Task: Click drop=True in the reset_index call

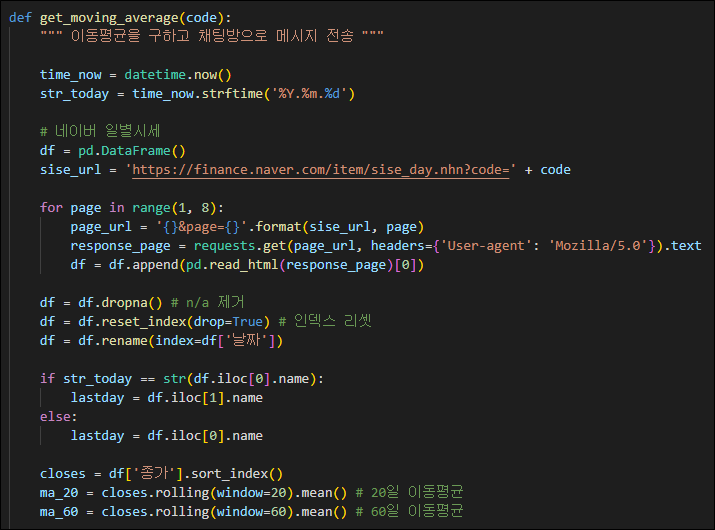Action: (228, 322)
